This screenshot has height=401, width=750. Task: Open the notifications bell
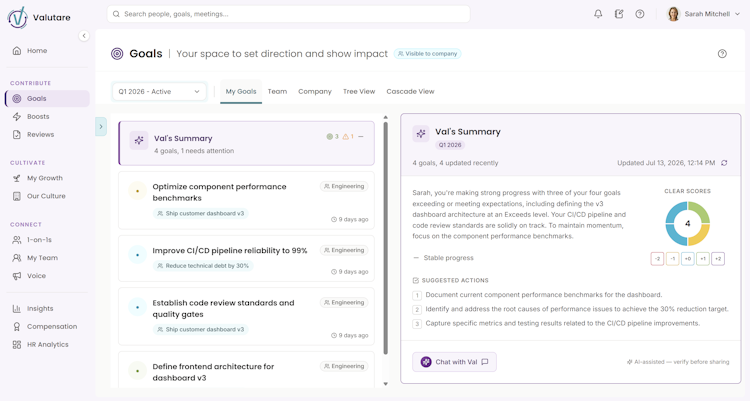tap(598, 14)
